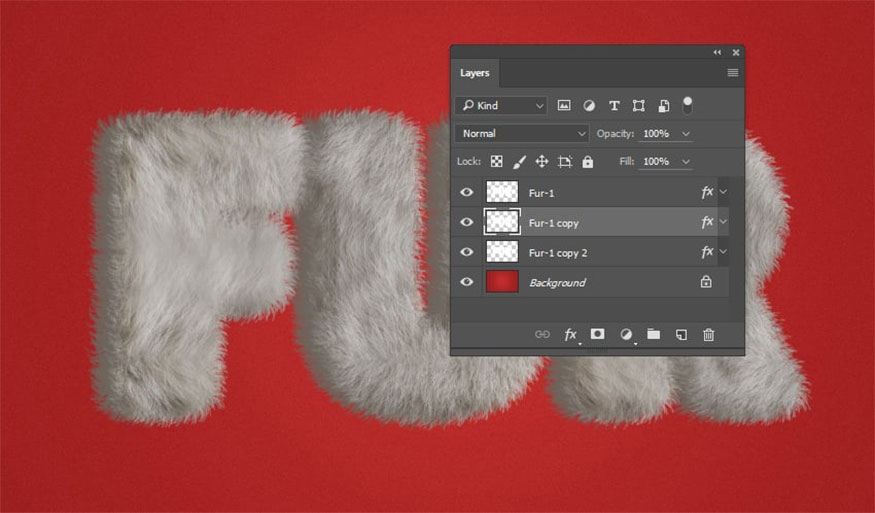Select the Layers tab
Image resolution: width=875 pixels, height=513 pixels.
coord(475,73)
